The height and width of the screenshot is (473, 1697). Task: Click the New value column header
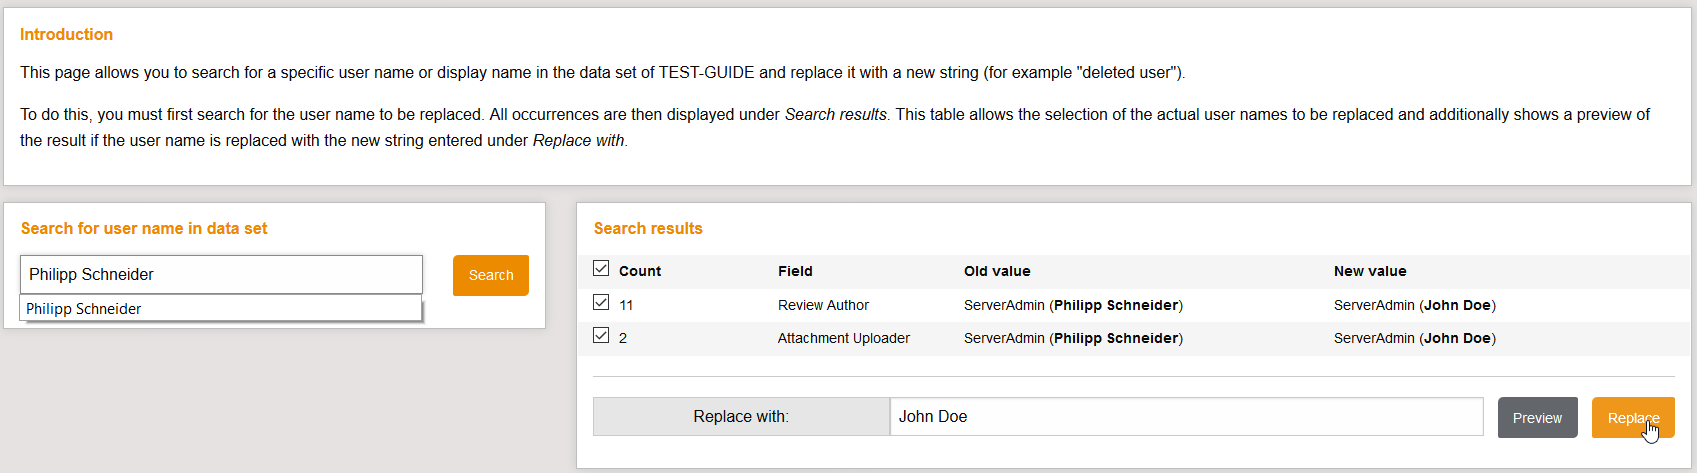coord(1370,271)
